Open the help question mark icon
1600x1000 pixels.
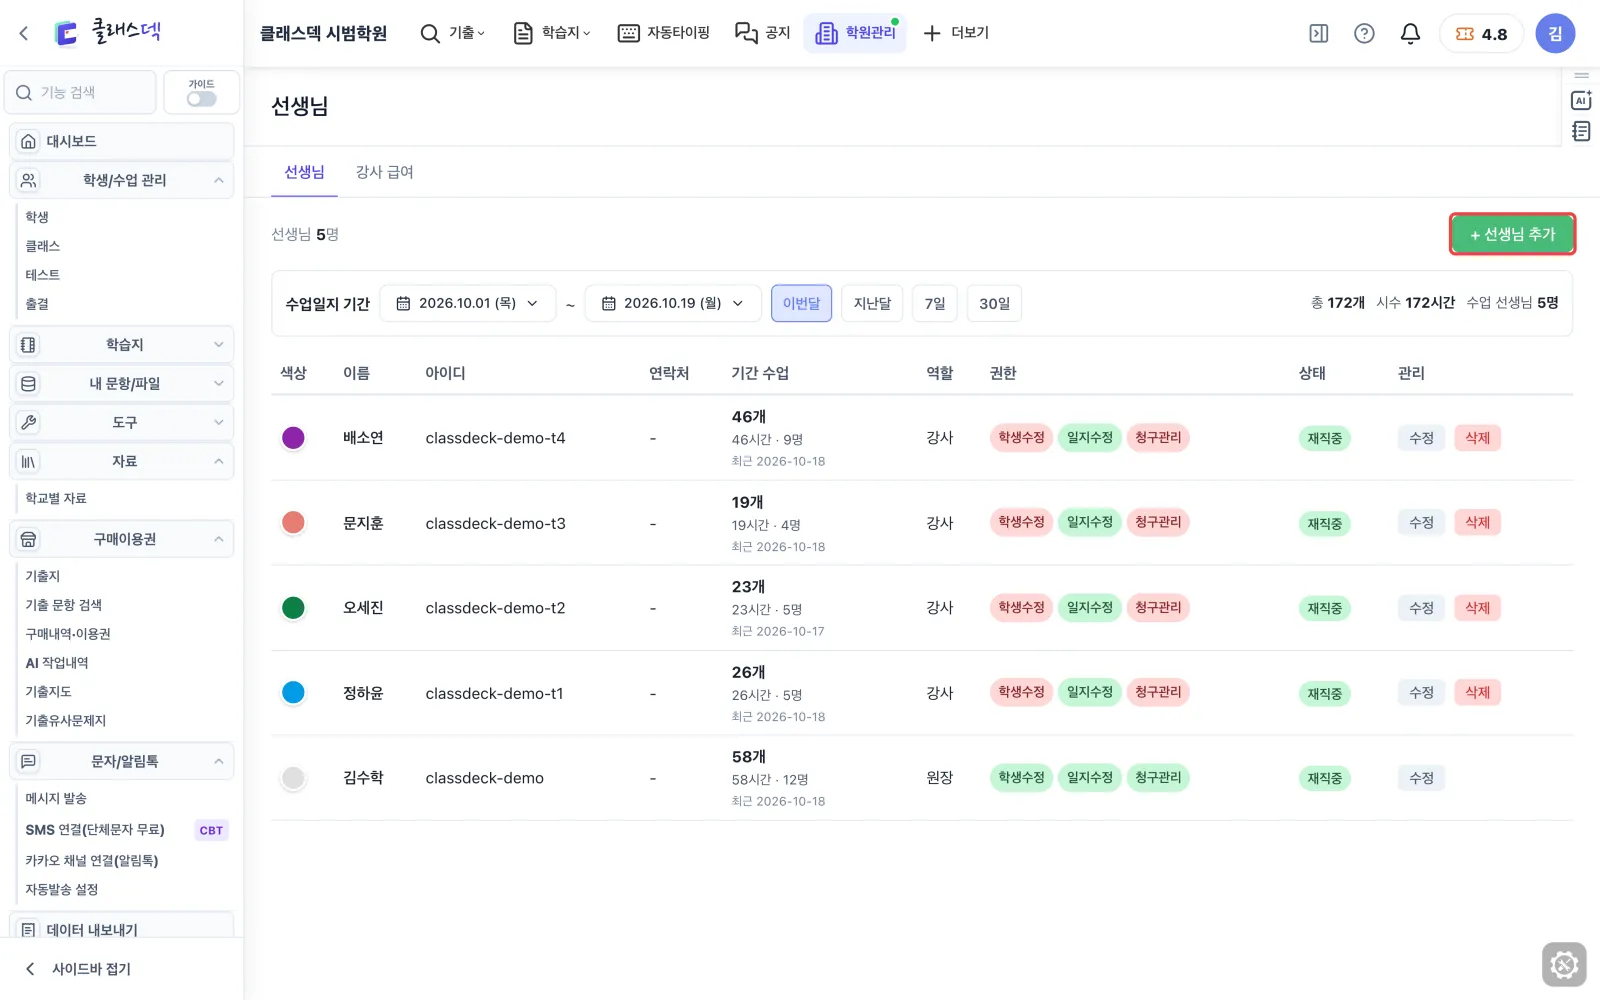click(x=1364, y=33)
